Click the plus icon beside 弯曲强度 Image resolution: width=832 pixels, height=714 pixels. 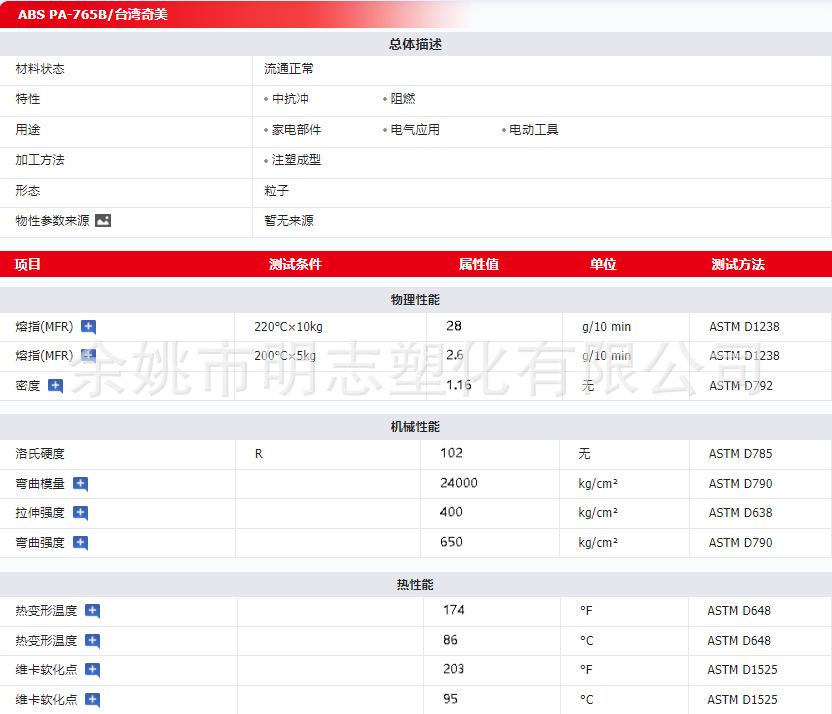pos(80,543)
